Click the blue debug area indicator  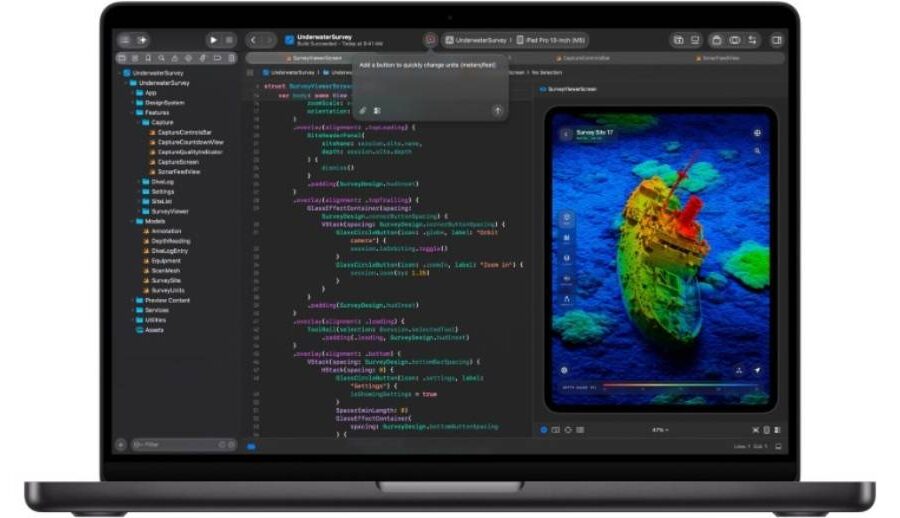pyautogui.click(x=251, y=446)
